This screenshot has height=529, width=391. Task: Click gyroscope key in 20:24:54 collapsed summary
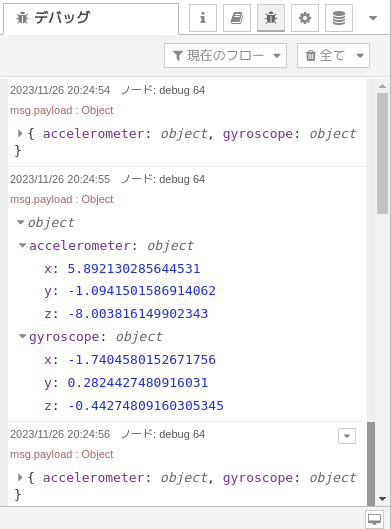(257, 134)
